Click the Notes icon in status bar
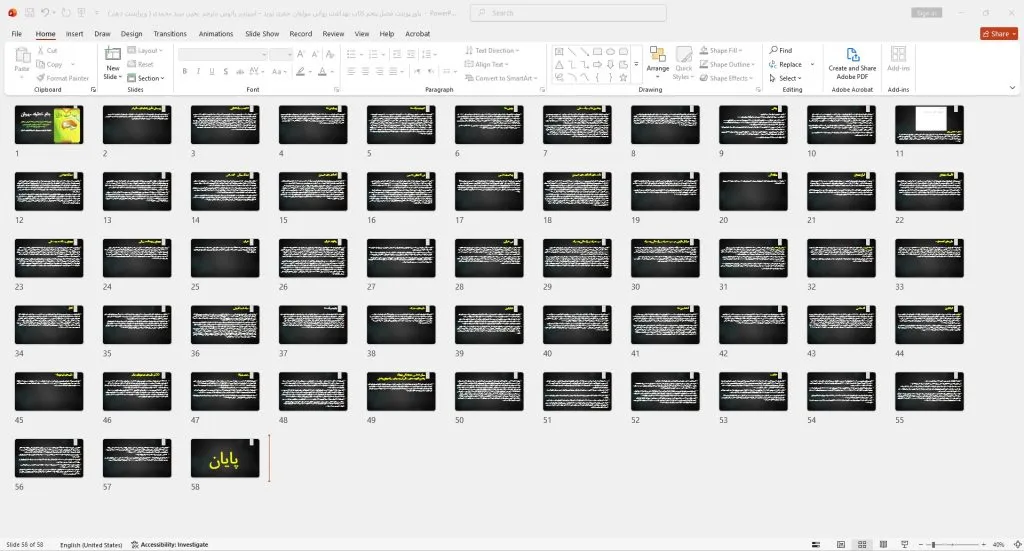1024x551 pixels. [x=816, y=544]
